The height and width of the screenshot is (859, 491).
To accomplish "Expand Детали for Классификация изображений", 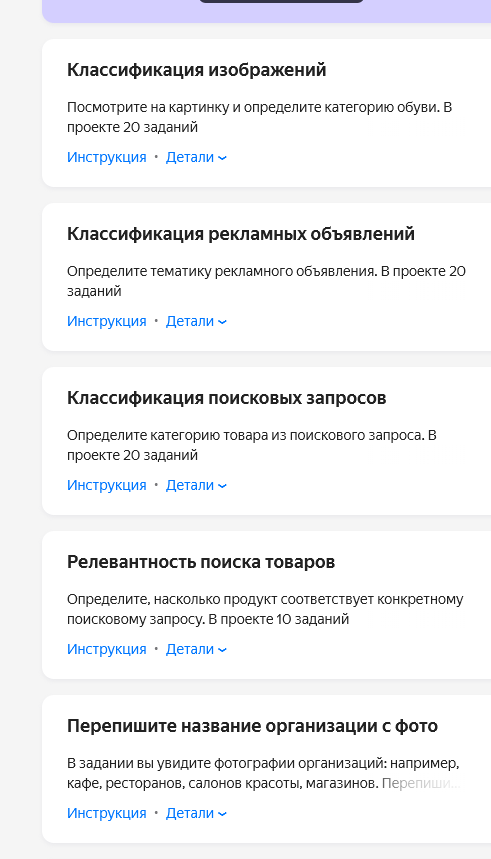I will tap(196, 157).
